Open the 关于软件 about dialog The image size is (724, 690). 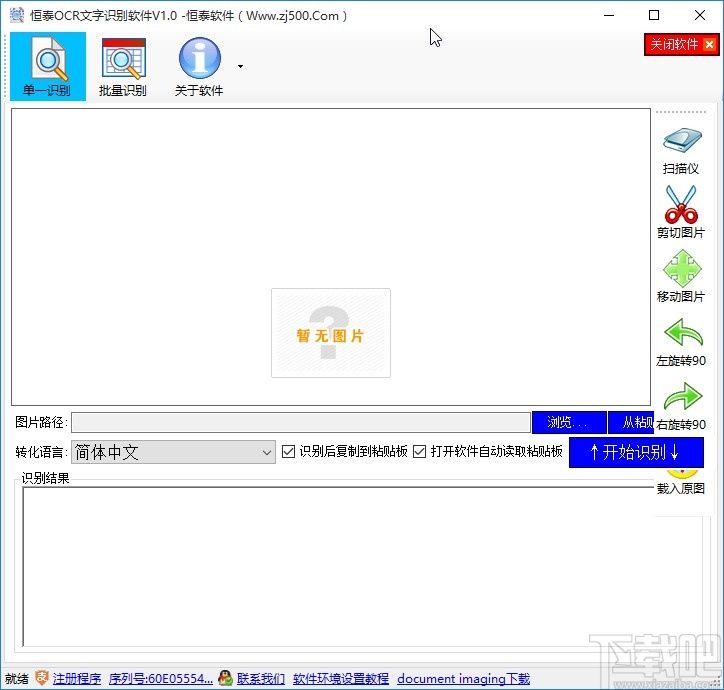tap(199, 67)
